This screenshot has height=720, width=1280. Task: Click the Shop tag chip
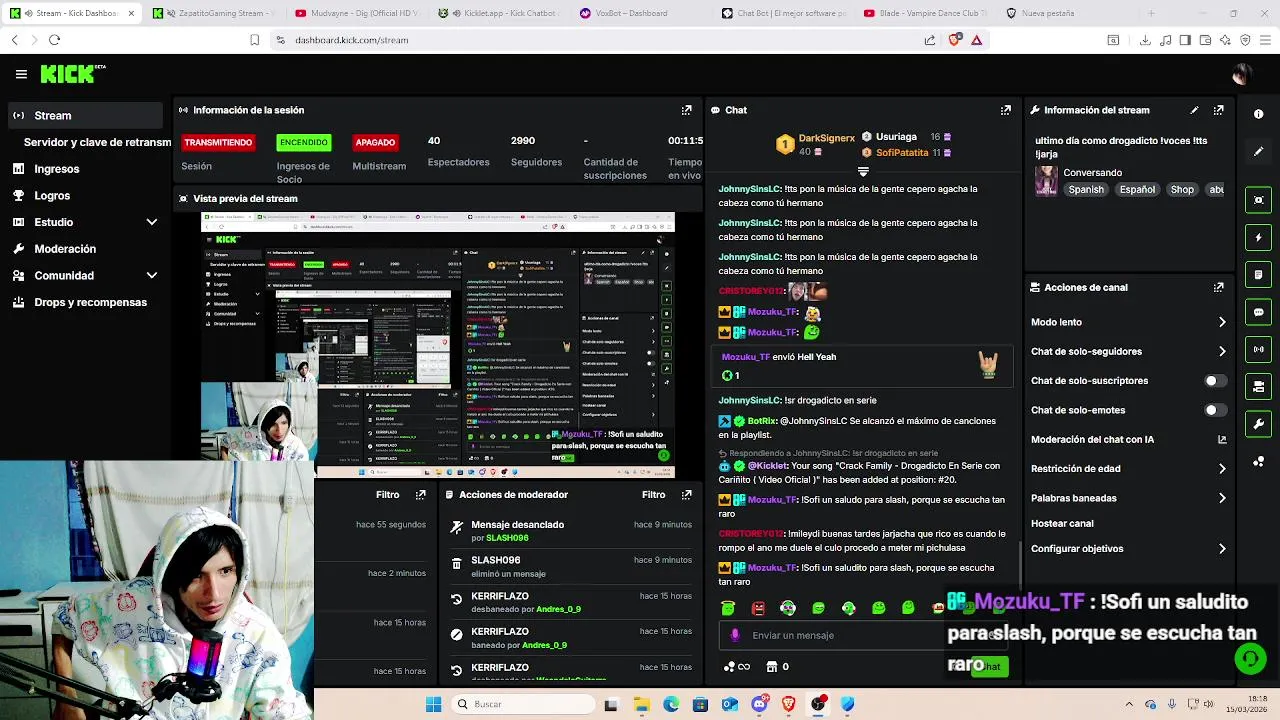(1182, 189)
